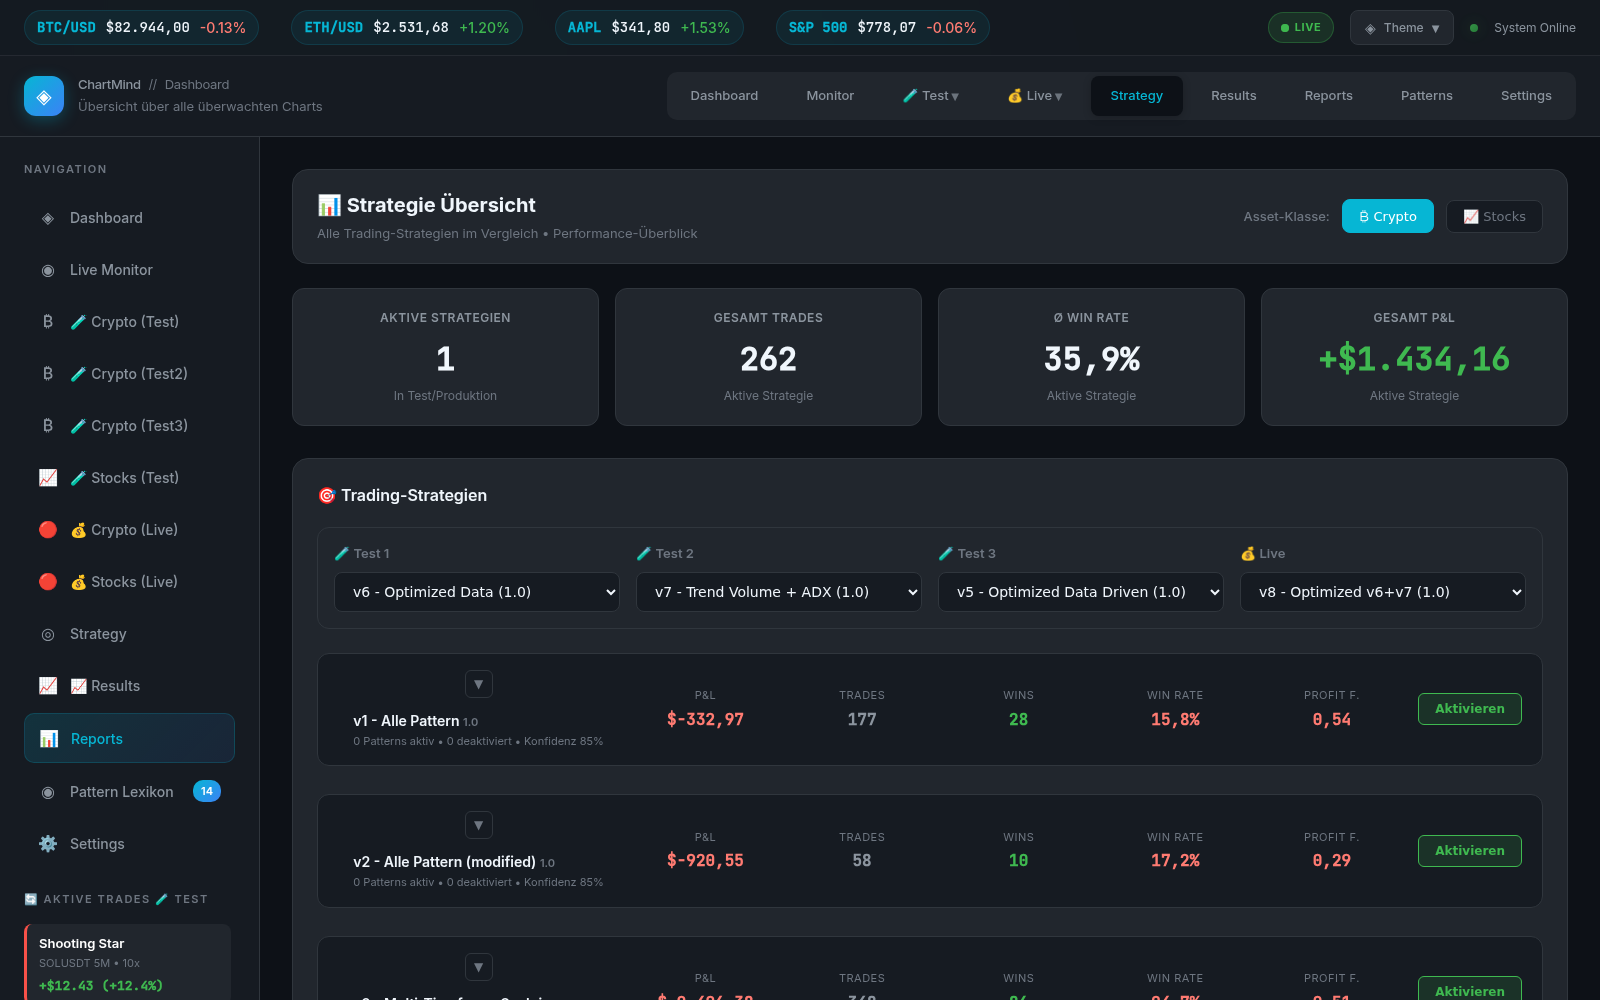The width and height of the screenshot is (1600, 1000).
Task: Open the Results tab in top navigation
Action: (x=1234, y=96)
